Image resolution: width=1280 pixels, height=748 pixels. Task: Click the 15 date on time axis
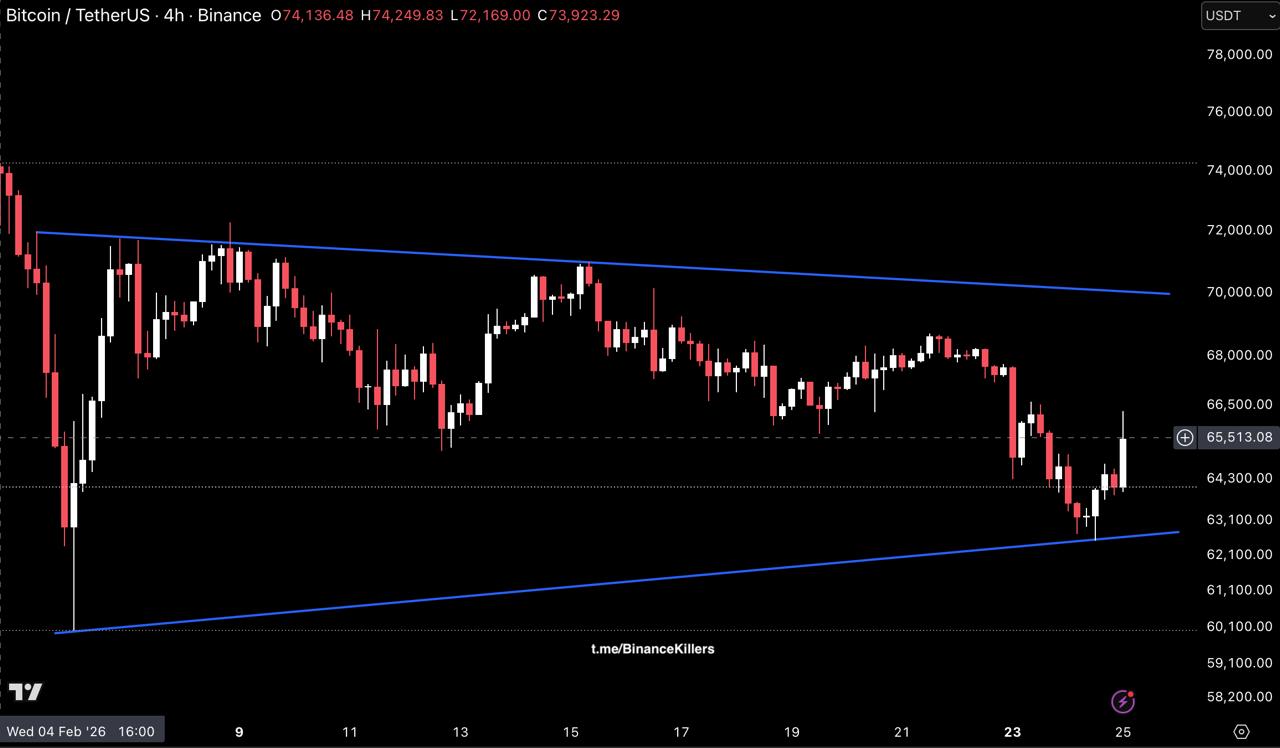[x=571, y=732]
